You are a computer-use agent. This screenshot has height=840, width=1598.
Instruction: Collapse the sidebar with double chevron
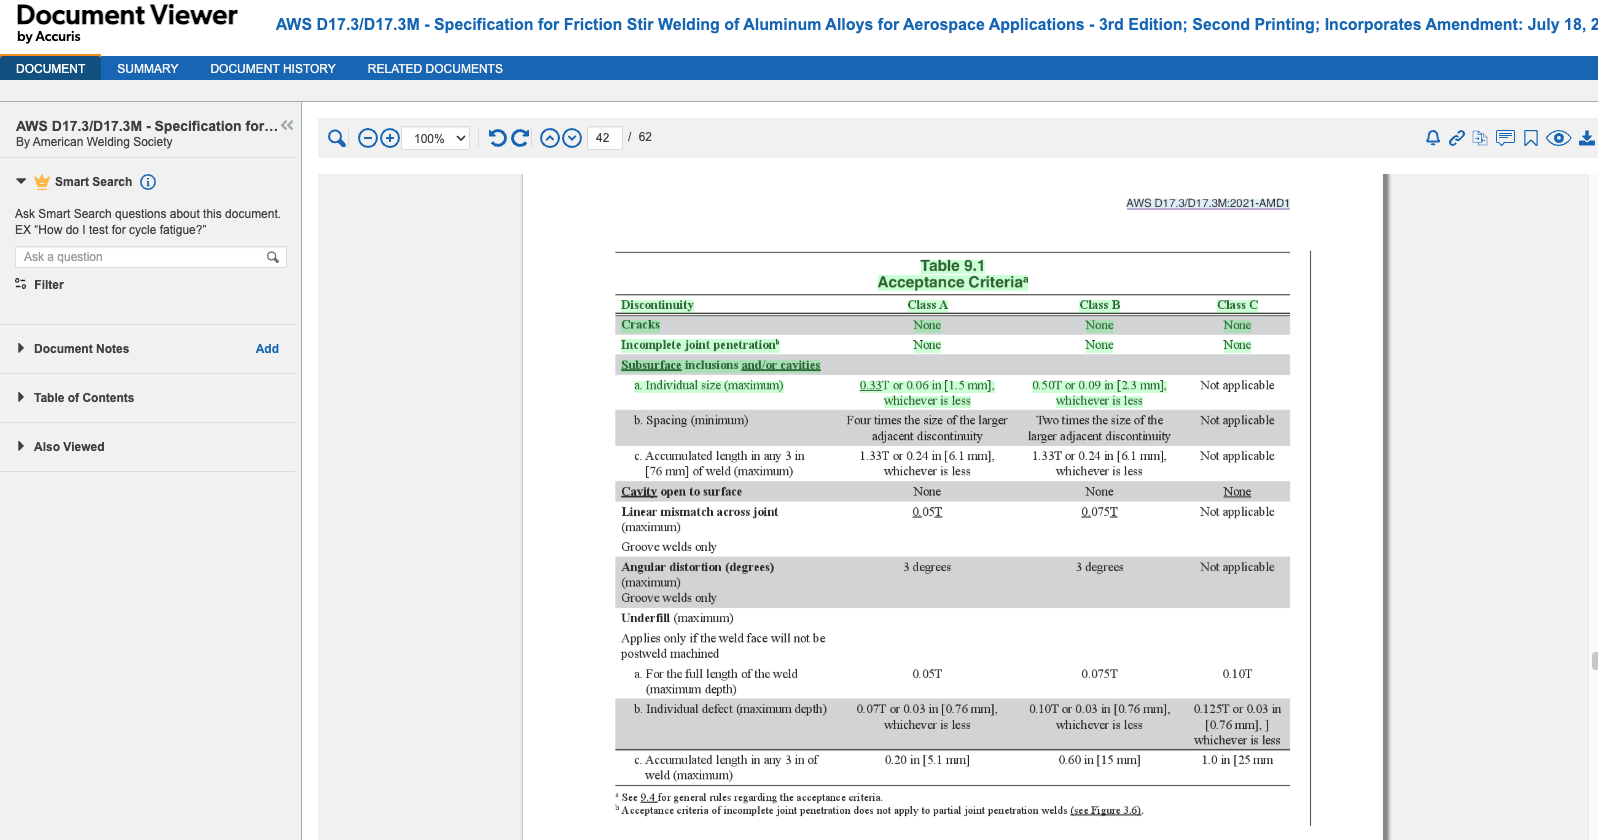coord(287,125)
